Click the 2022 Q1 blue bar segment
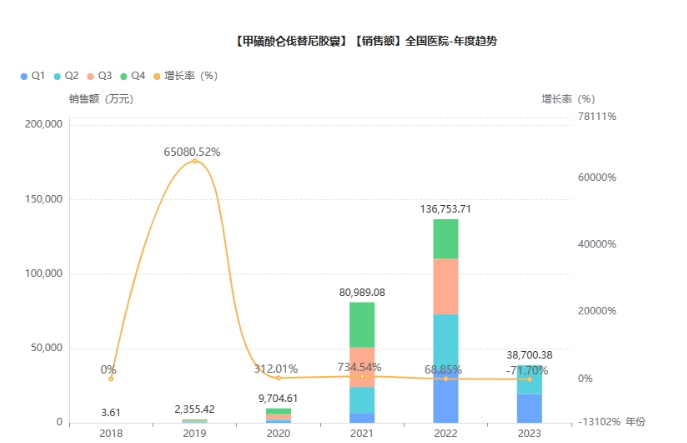Viewport: 687px width, 443px height. (x=445, y=400)
